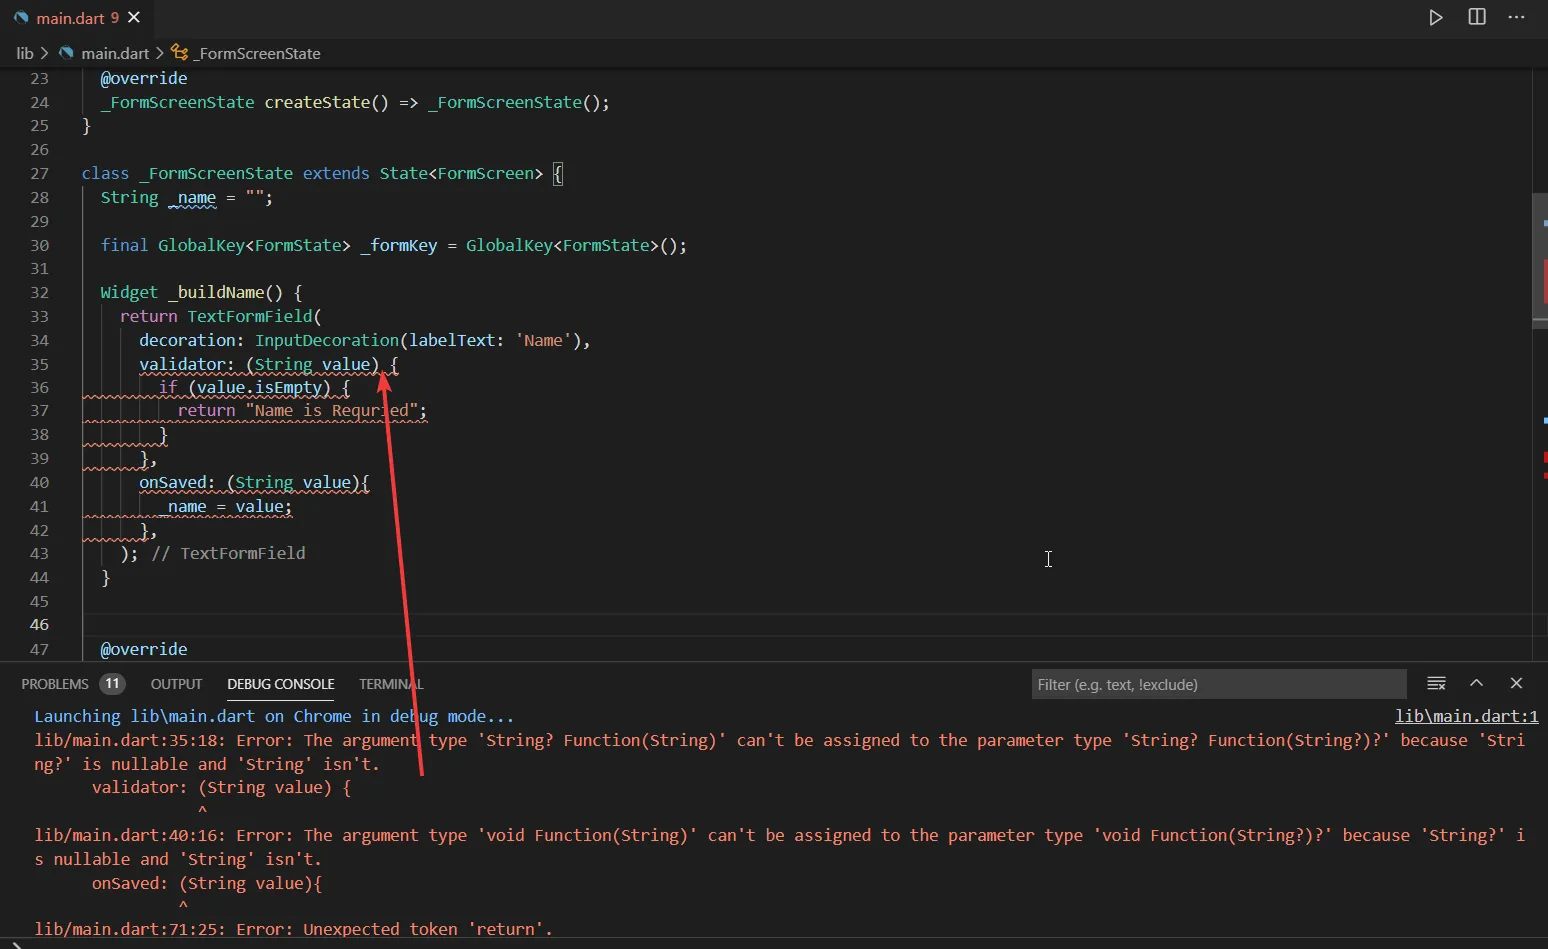
Task: Run the Dart file with the play icon
Action: (1436, 17)
